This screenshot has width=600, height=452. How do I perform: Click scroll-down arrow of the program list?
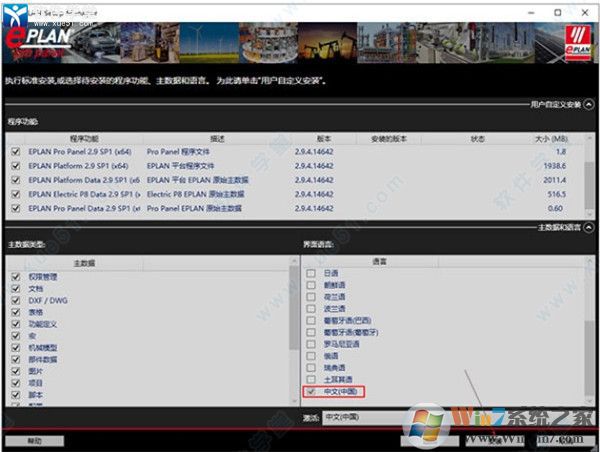[x=590, y=214]
